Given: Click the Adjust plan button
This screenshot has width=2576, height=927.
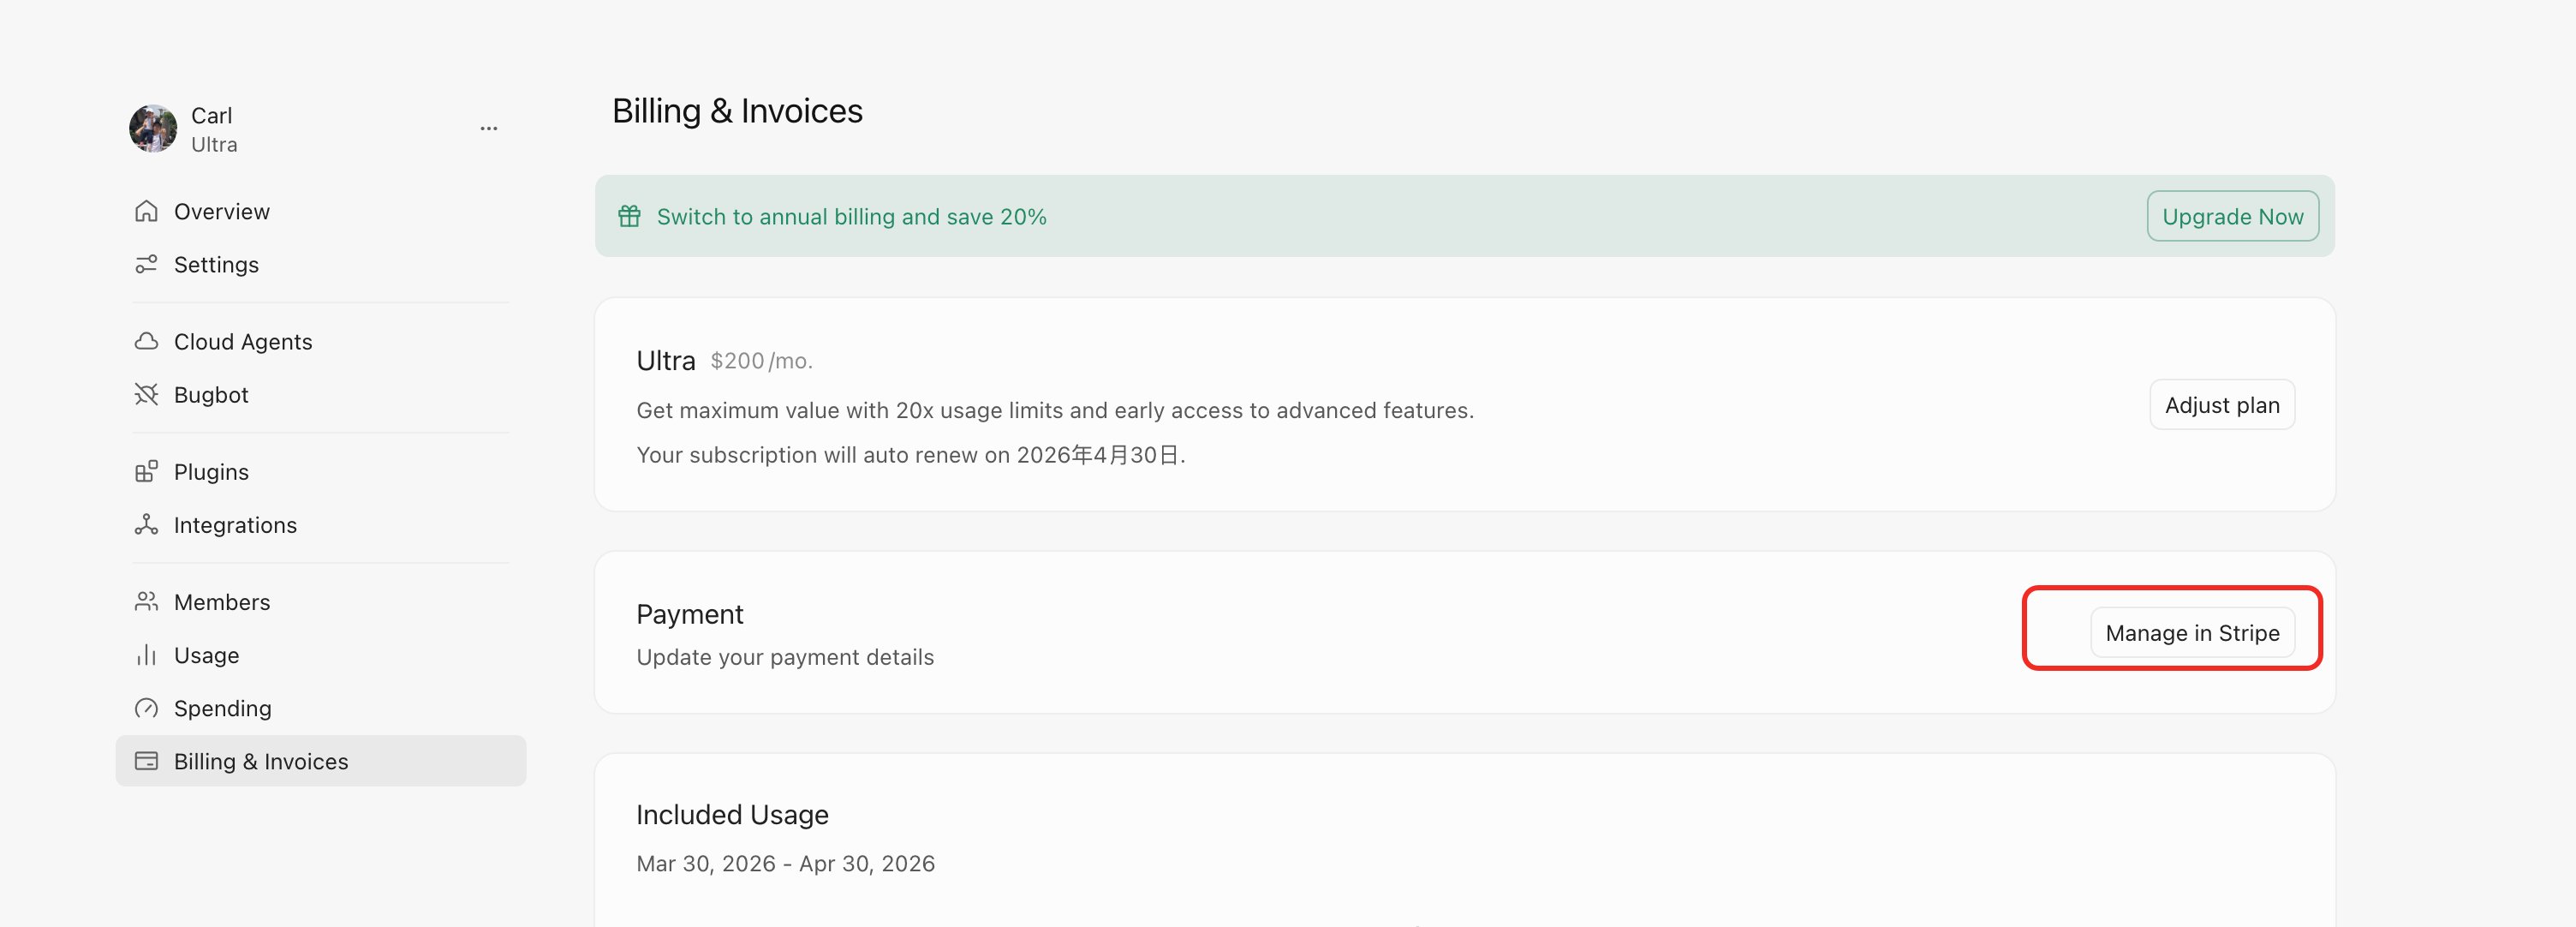Looking at the screenshot, I should coord(2222,405).
